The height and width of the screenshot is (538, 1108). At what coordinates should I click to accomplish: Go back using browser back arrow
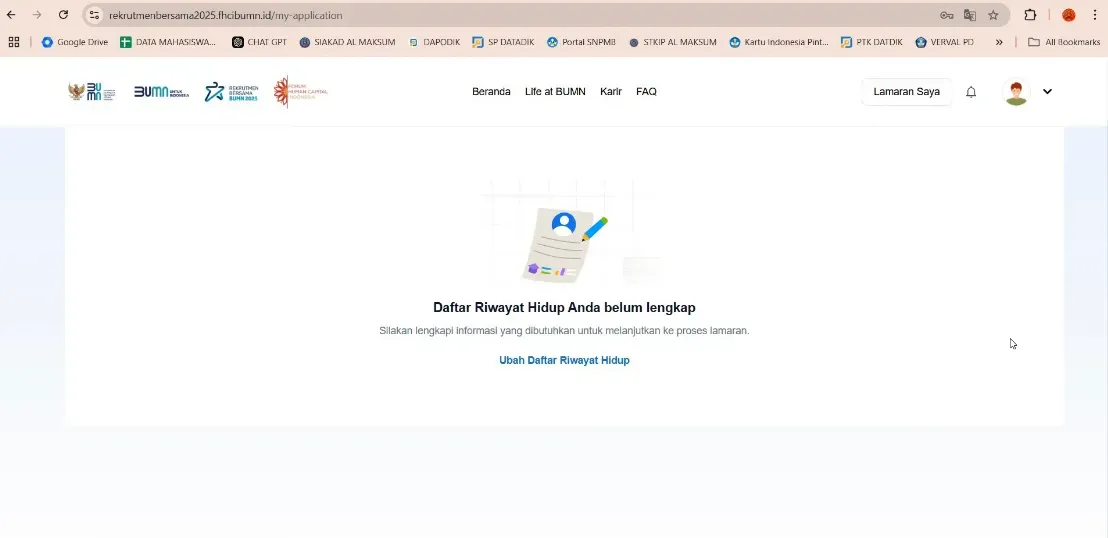click(x=11, y=15)
